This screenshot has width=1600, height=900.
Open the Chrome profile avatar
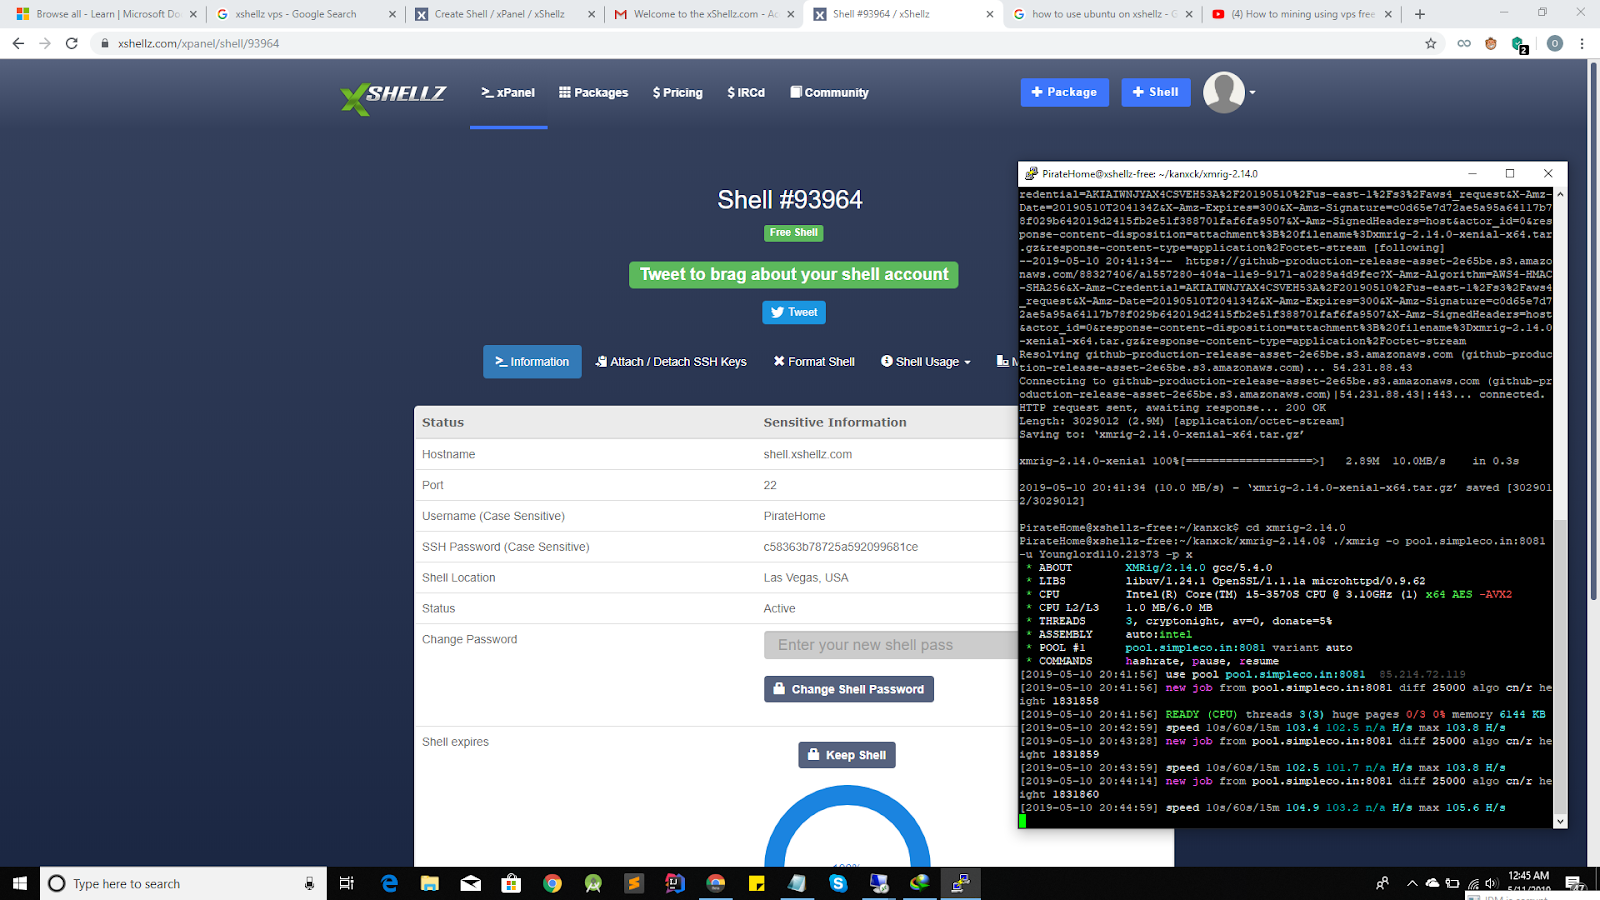click(x=1554, y=43)
